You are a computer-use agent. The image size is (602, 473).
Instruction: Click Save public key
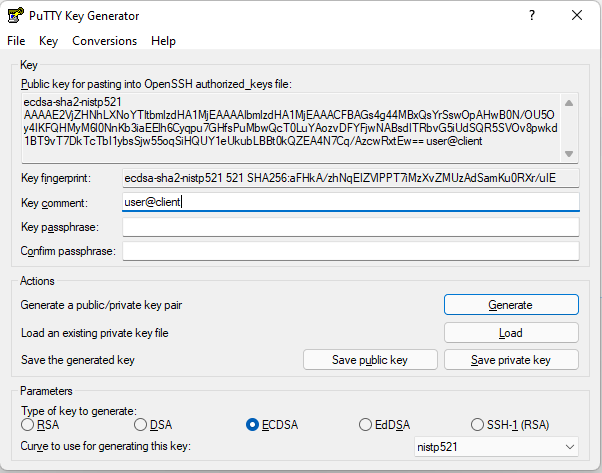pos(370,360)
